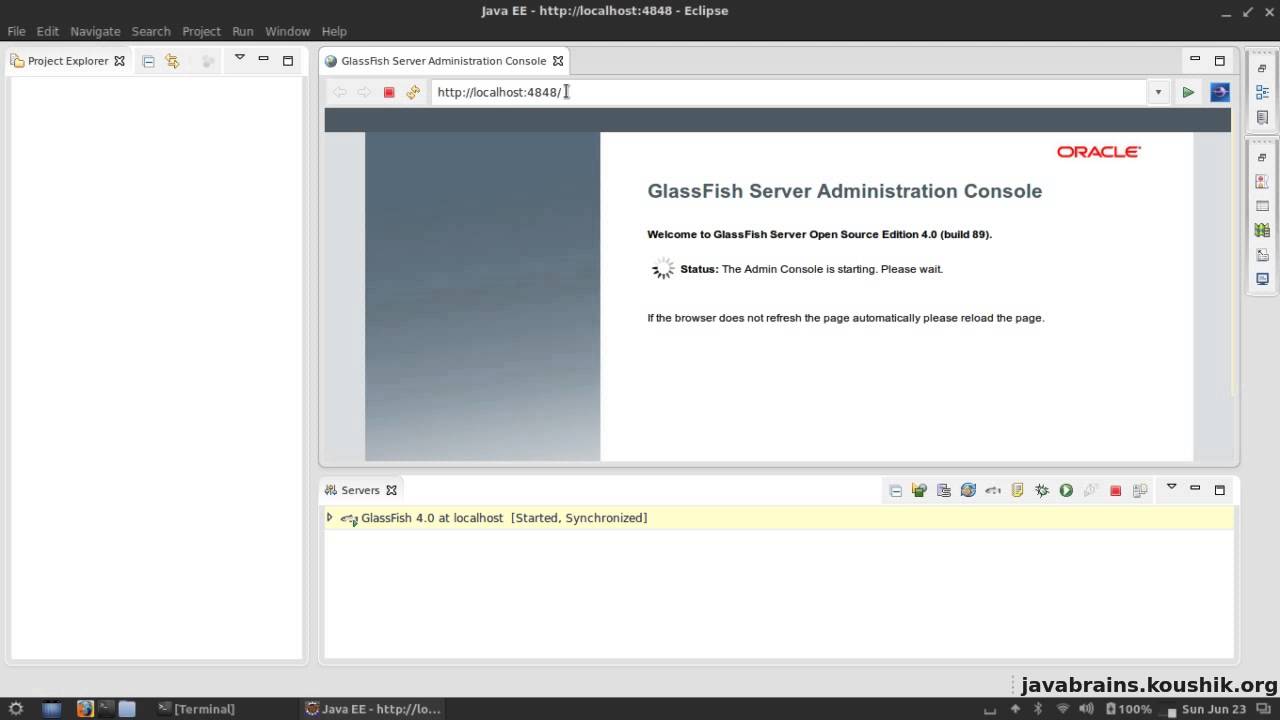1280x720 pixels.
Task: Maximize the Servers panel
Action: pos(1220,490)
